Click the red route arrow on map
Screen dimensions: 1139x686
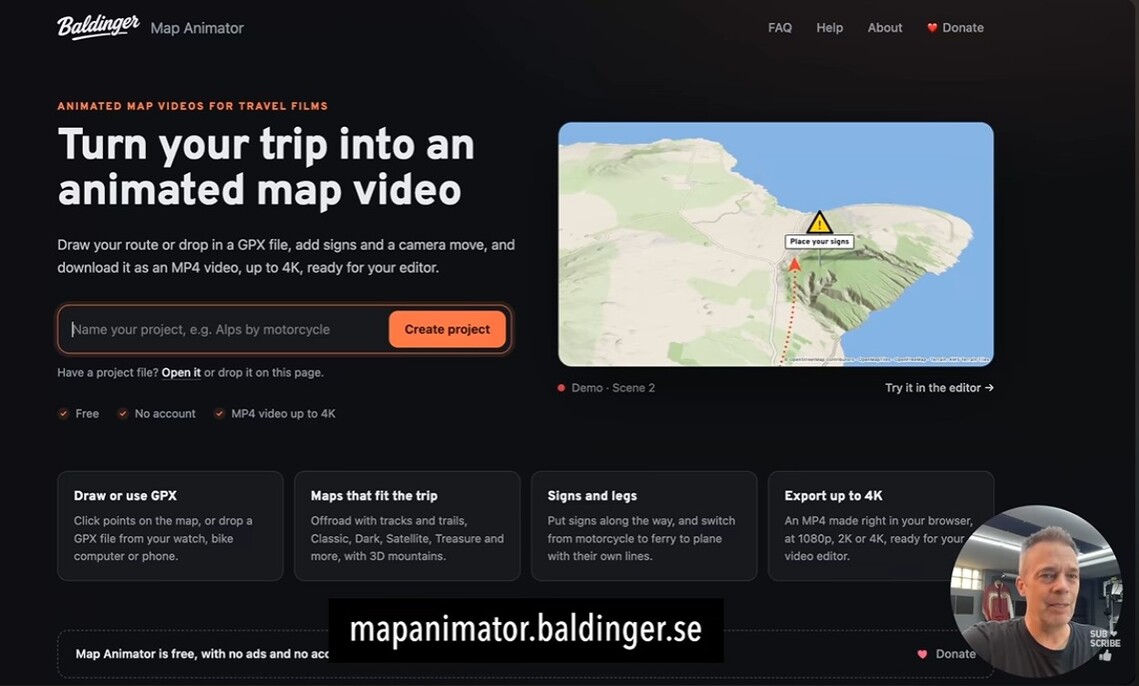(x=795, y=264)
